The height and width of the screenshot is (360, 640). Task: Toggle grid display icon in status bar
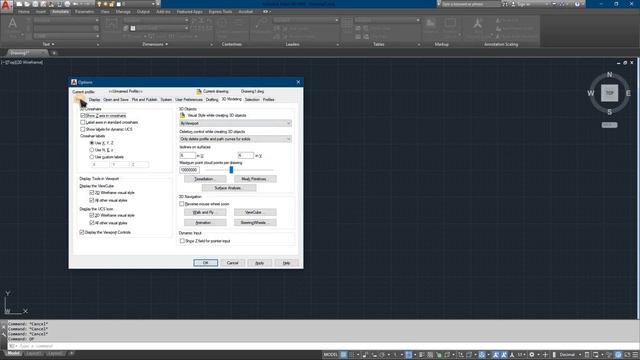[344, 355]
